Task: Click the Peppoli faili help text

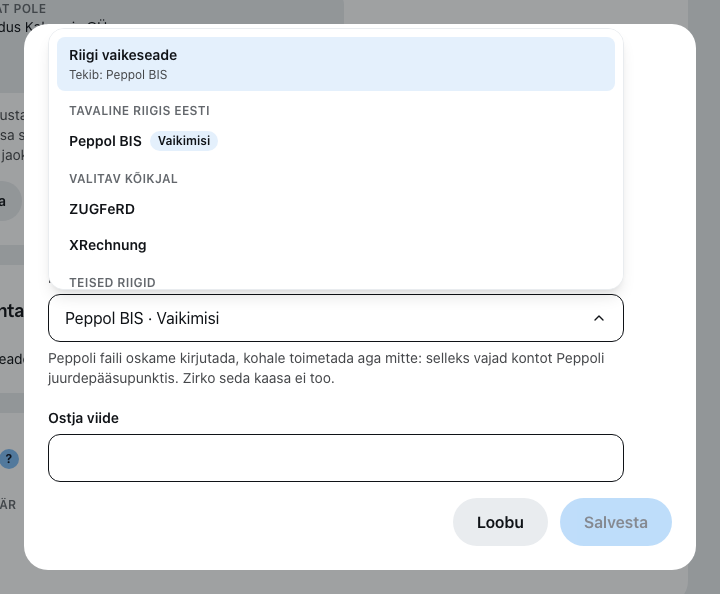Action: coord(326,368)
